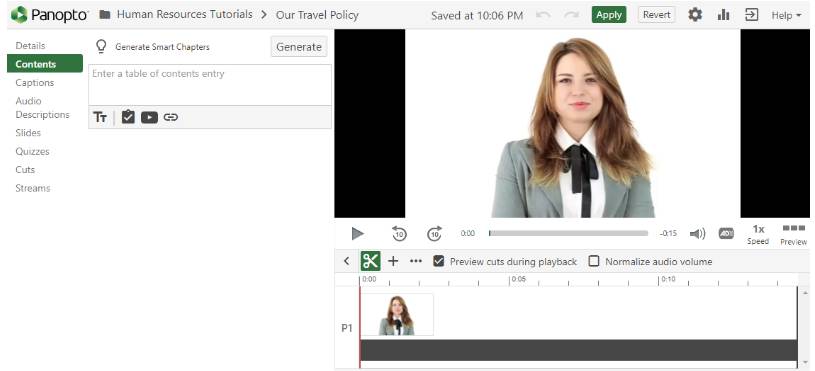Click the Panopto logo
This screenshot has width=815, height=371.
click(x=49, y=15)
